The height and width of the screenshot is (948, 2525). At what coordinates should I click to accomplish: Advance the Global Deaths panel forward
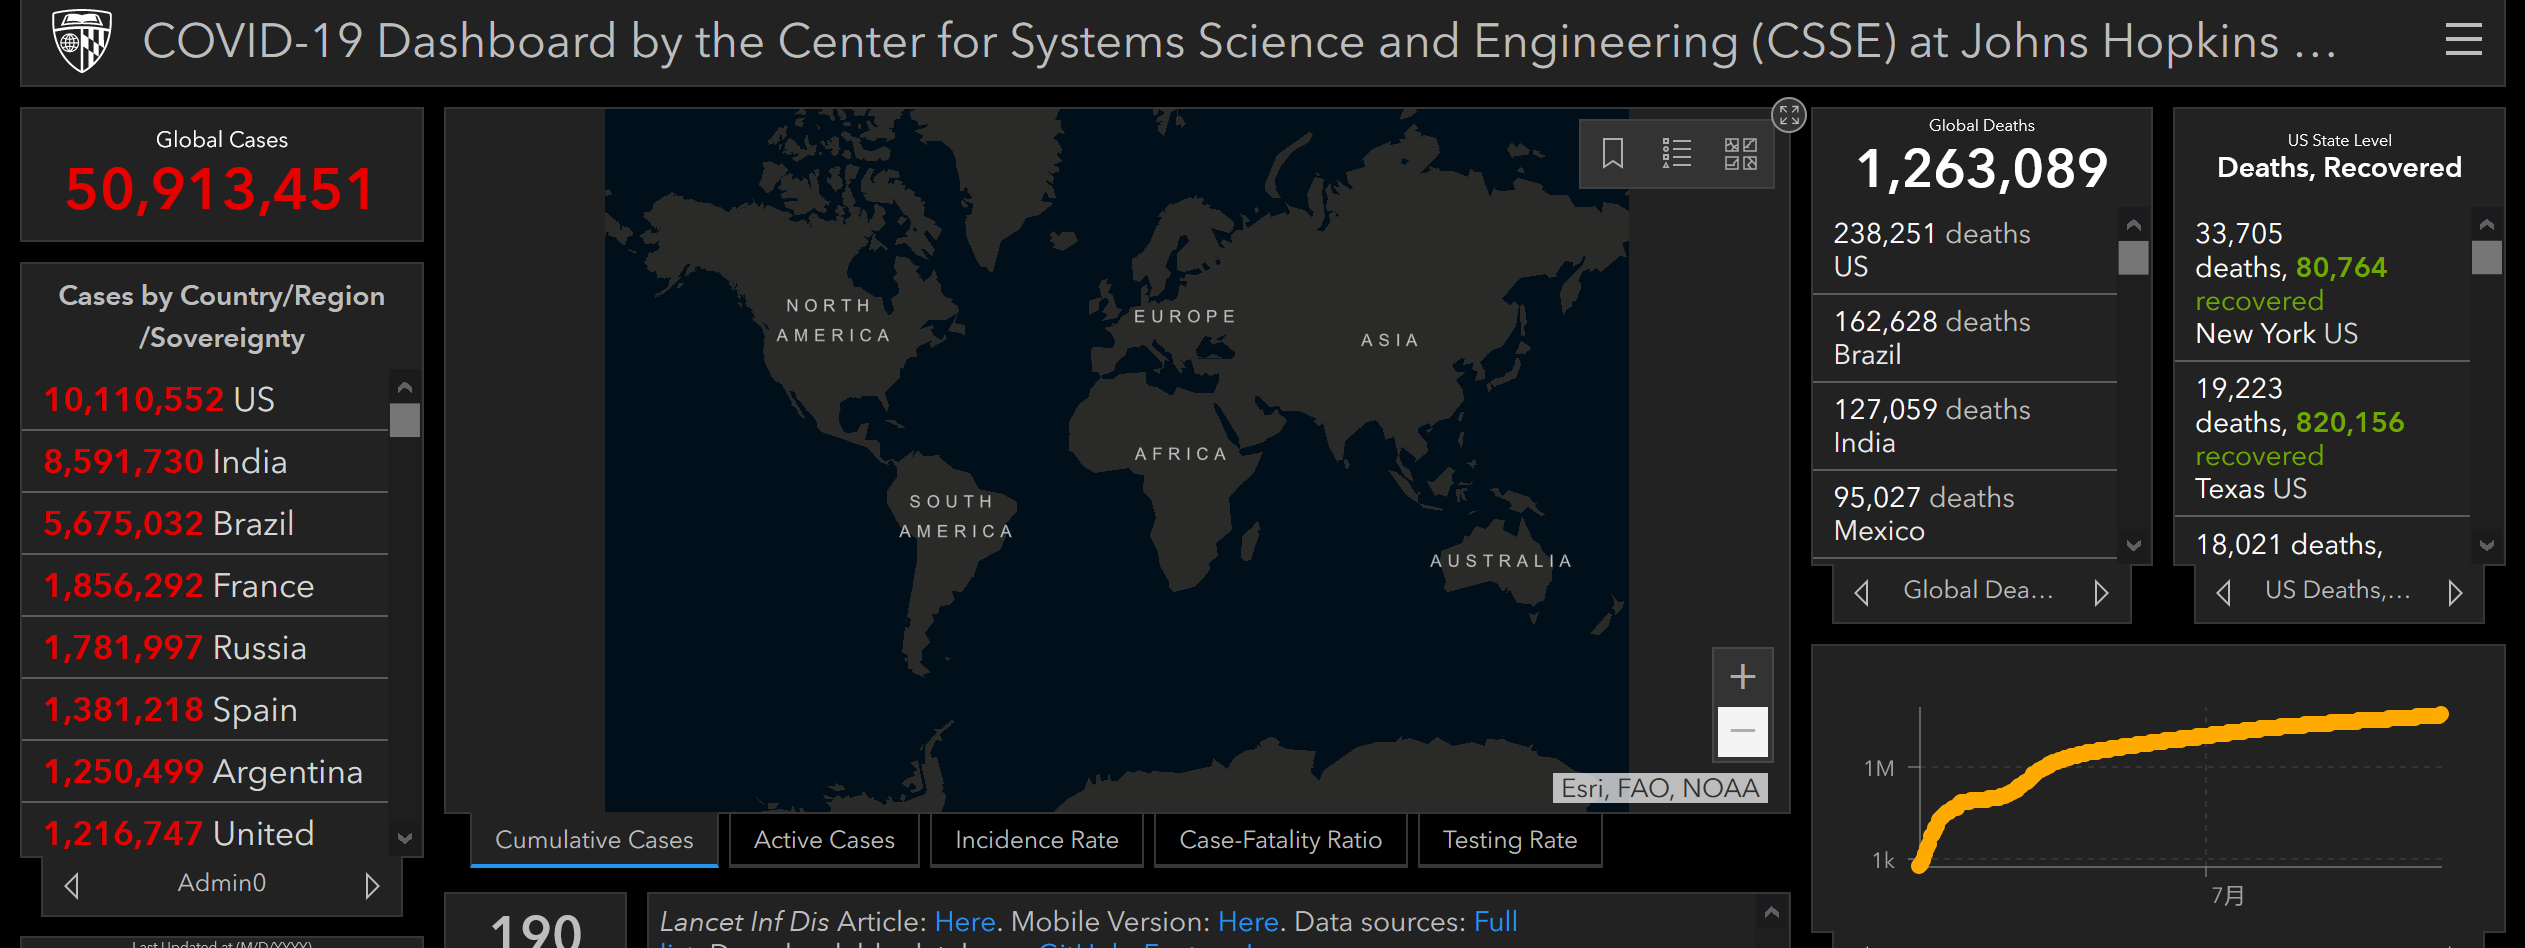pos(2101,593)
